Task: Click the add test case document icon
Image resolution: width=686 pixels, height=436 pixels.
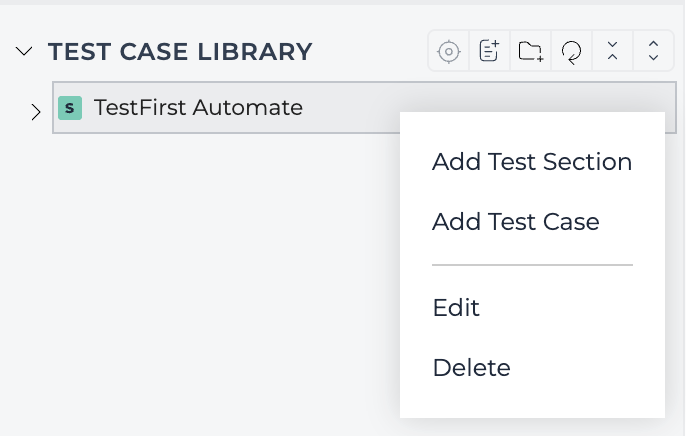Action: (489, 51)
